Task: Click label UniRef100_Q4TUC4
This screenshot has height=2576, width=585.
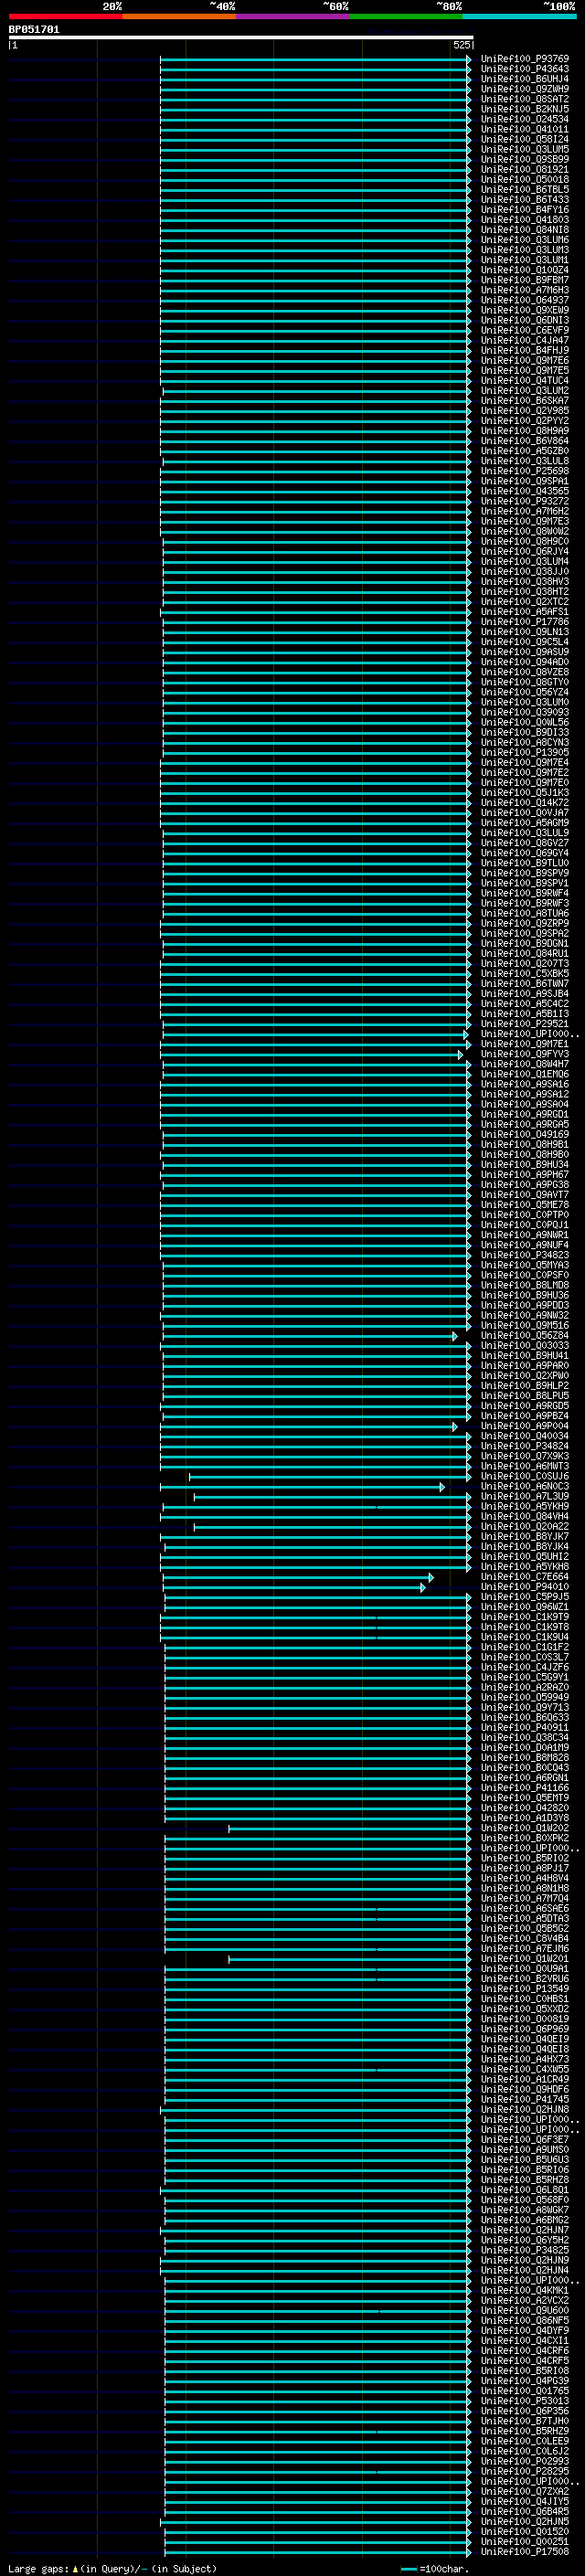Action: click(x=524, y=381)
